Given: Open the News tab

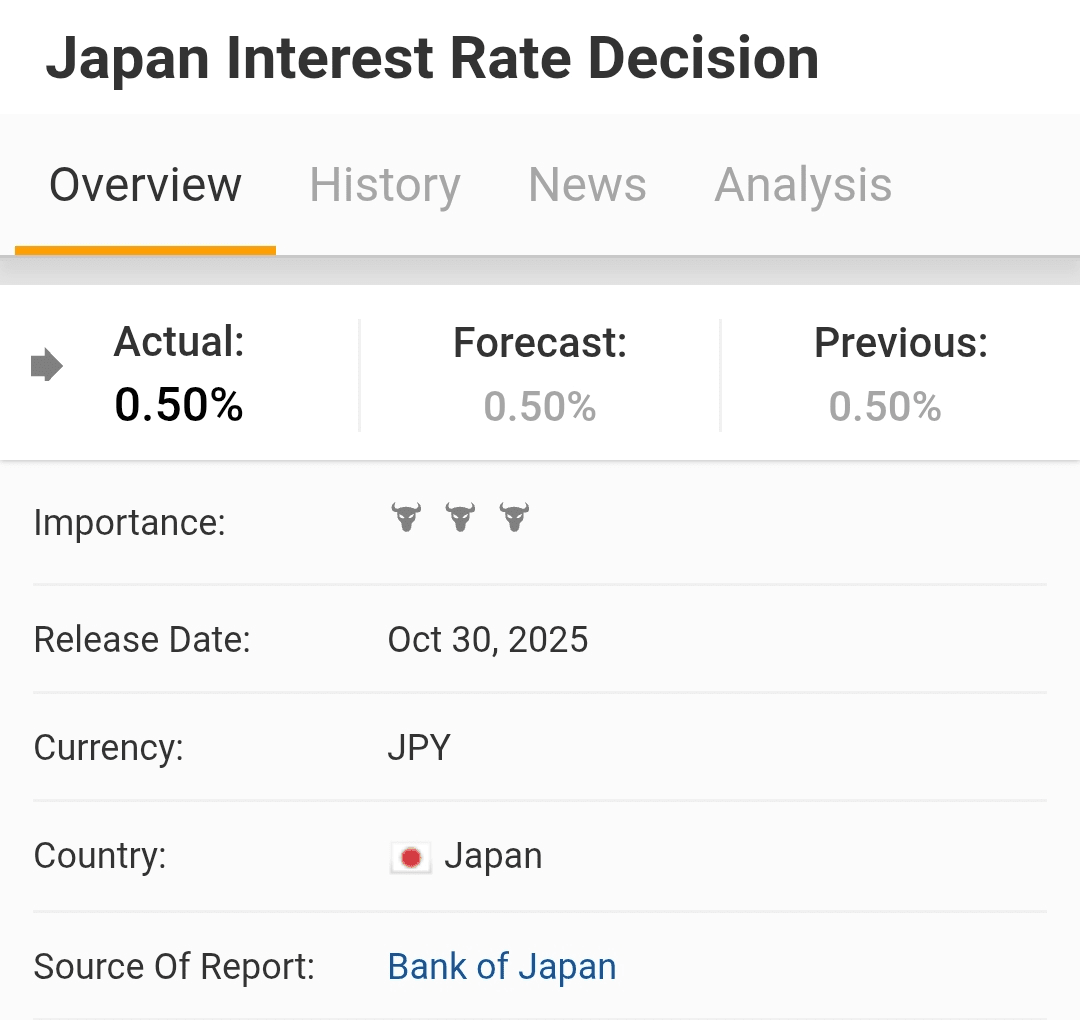Looking at the screenshot, I should 588,185.
